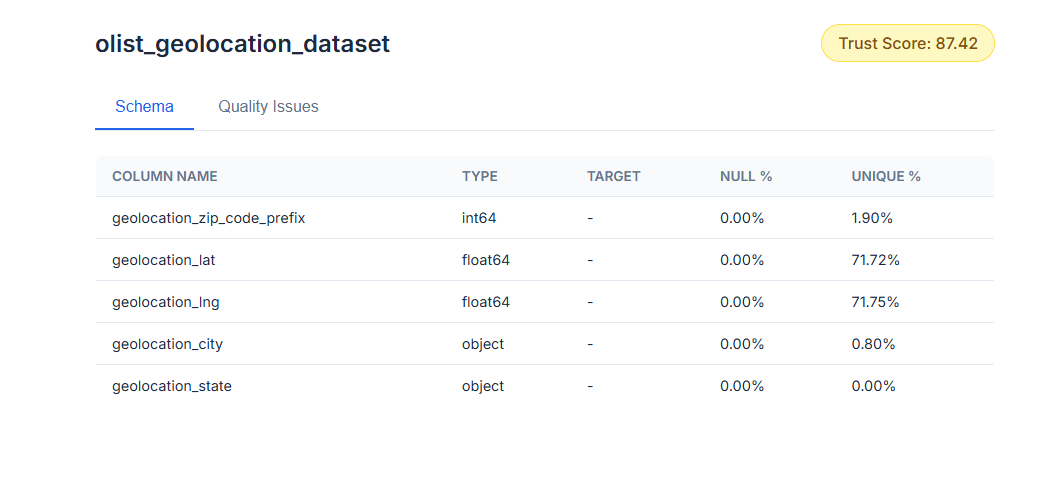Switch to the Quality Issues tab
Image resolution: width=1042 pixels, height=477 pixels.
point(268,107)
